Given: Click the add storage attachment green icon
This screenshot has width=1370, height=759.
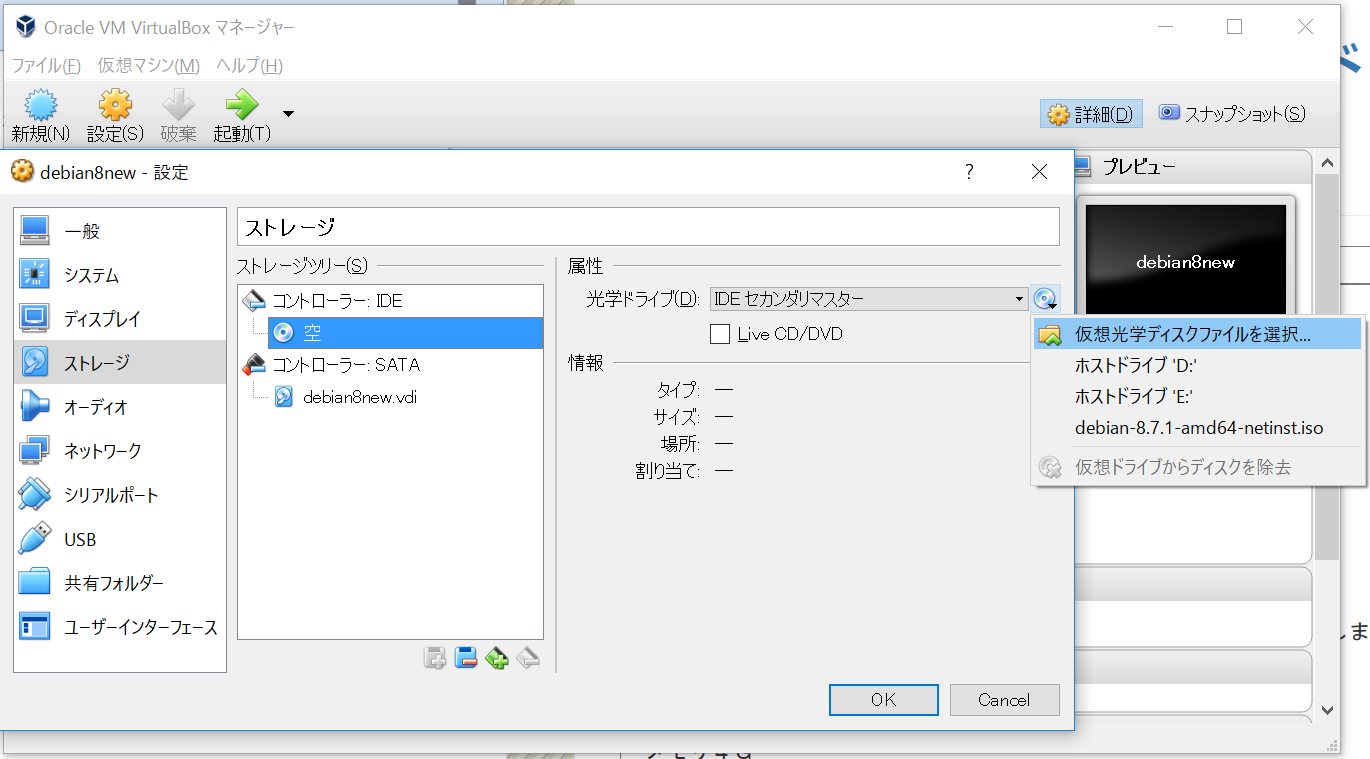Looking at the screenshot, I should 497,658.
